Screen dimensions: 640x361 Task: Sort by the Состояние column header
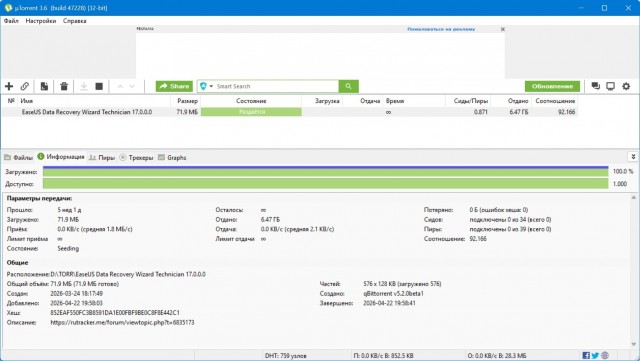[x=251, y=101]
